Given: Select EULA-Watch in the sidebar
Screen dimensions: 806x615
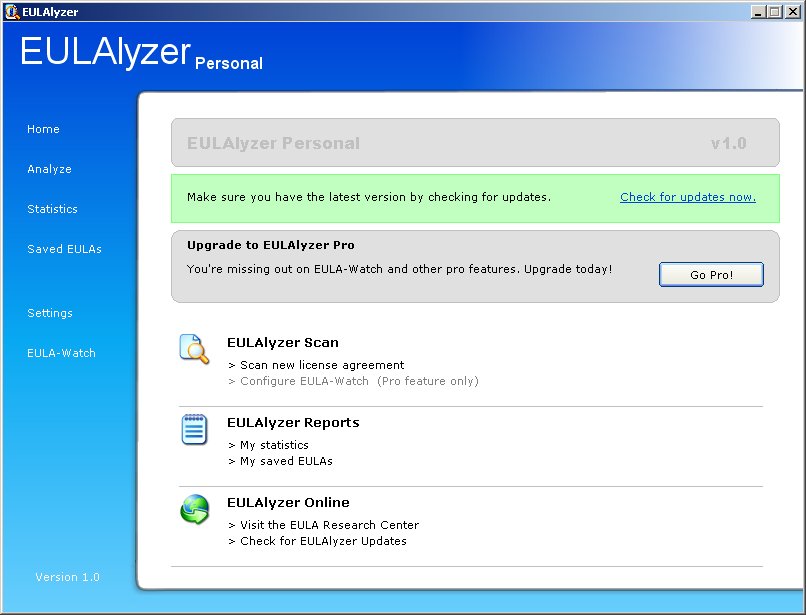Looking at the screenshot, I should tap(61, 353).
